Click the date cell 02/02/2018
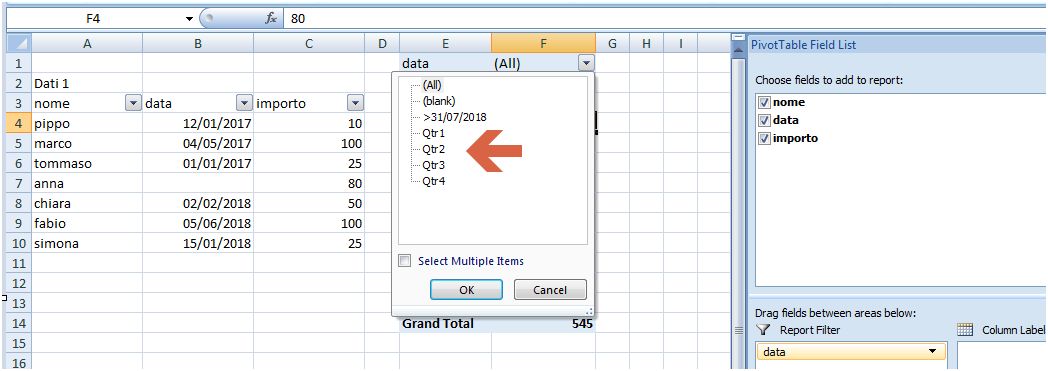The image size is (1048, 371). coord(198,203)
